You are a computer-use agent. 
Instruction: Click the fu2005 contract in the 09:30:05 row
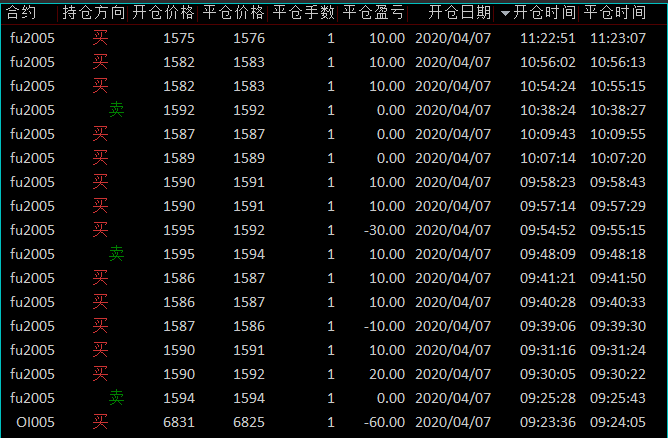pyautogui.click(x=32, y=374)
